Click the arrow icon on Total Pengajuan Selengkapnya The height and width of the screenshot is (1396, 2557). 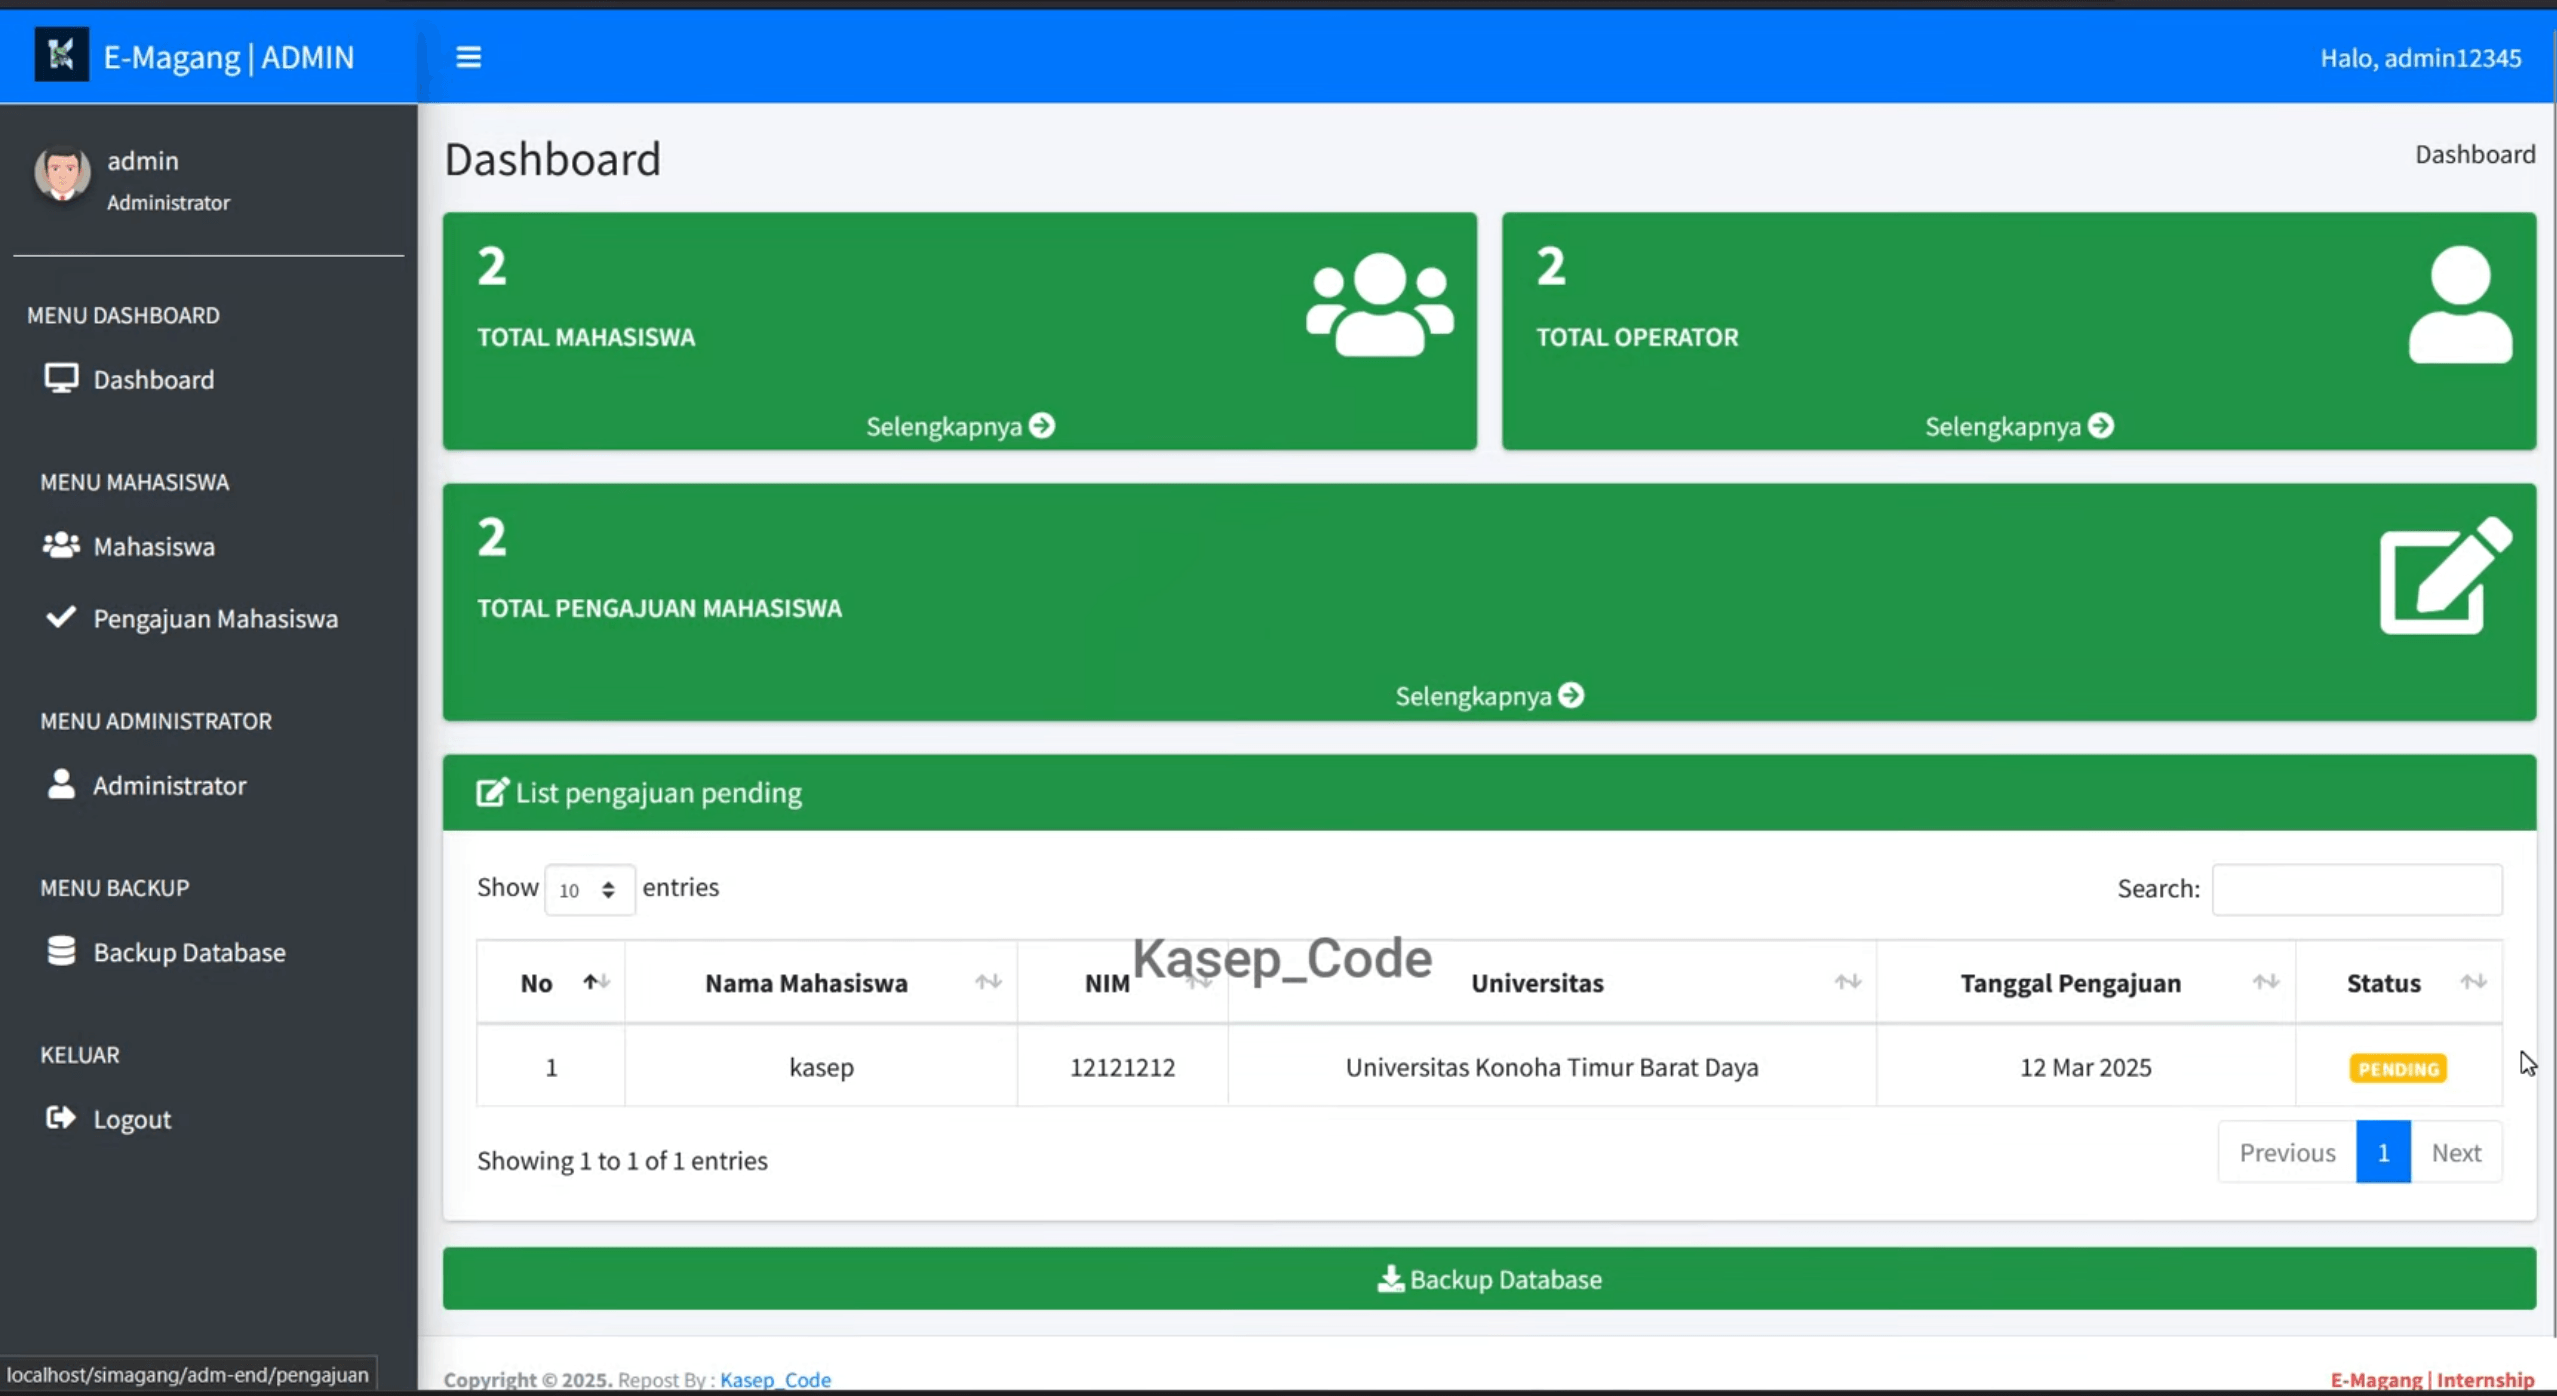[1571, 695]
